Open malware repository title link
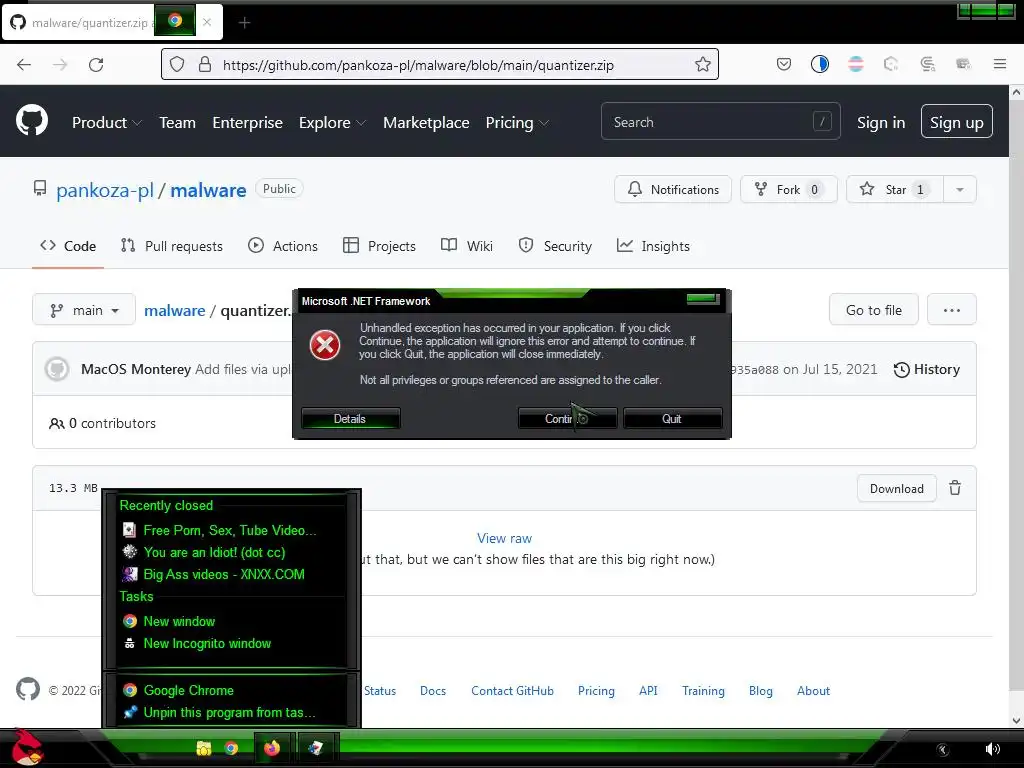The width and height of the screenshot is (1024, 768). pos(208,190)
